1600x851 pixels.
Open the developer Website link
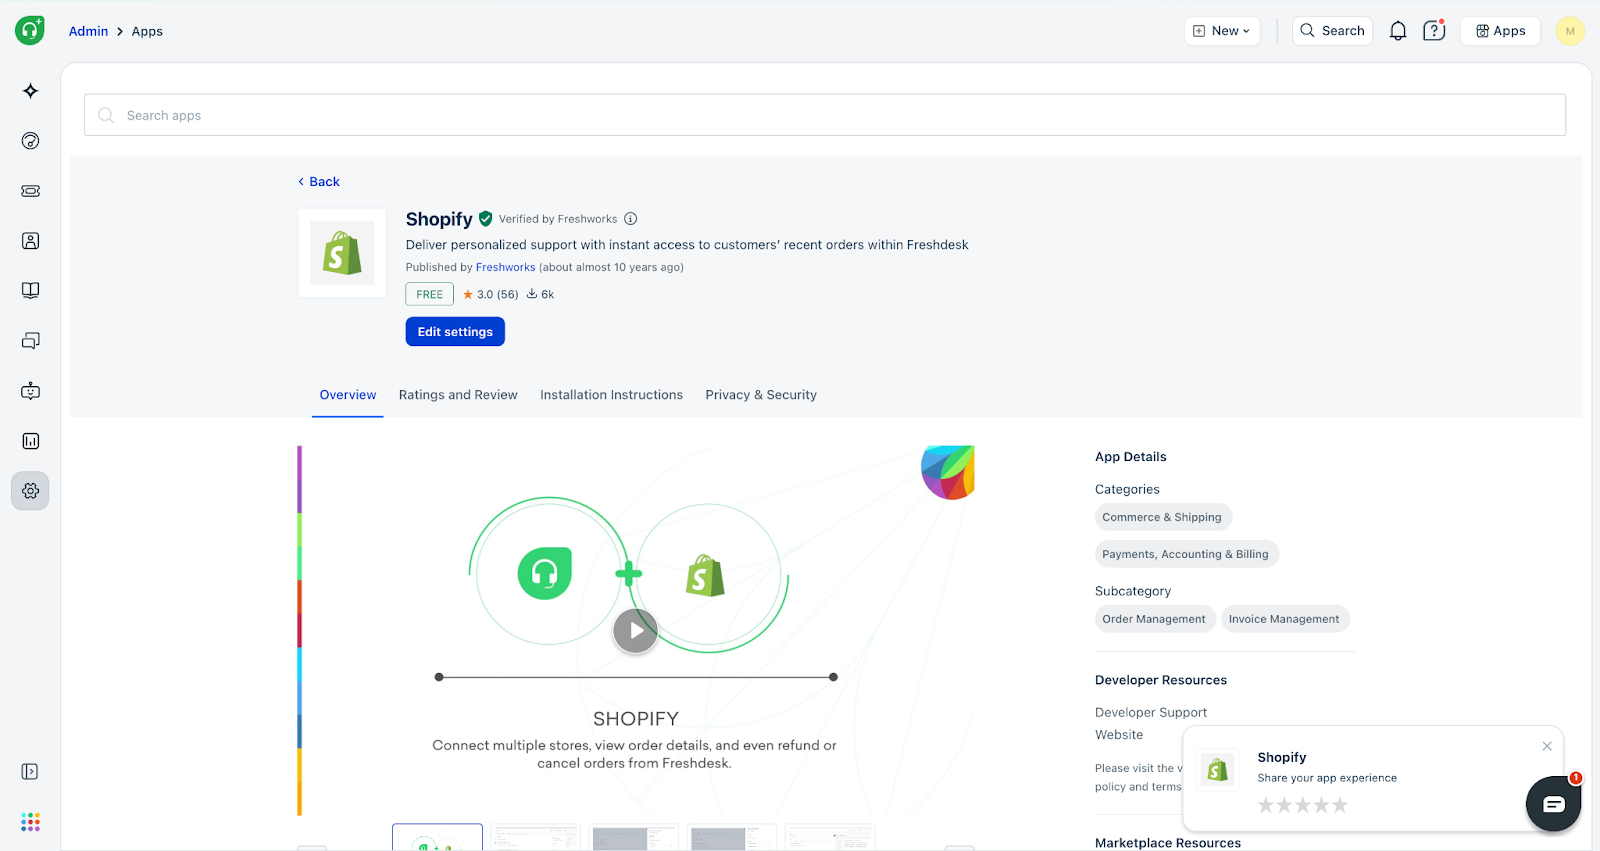pyautogui.click(x=1119, y=735)
